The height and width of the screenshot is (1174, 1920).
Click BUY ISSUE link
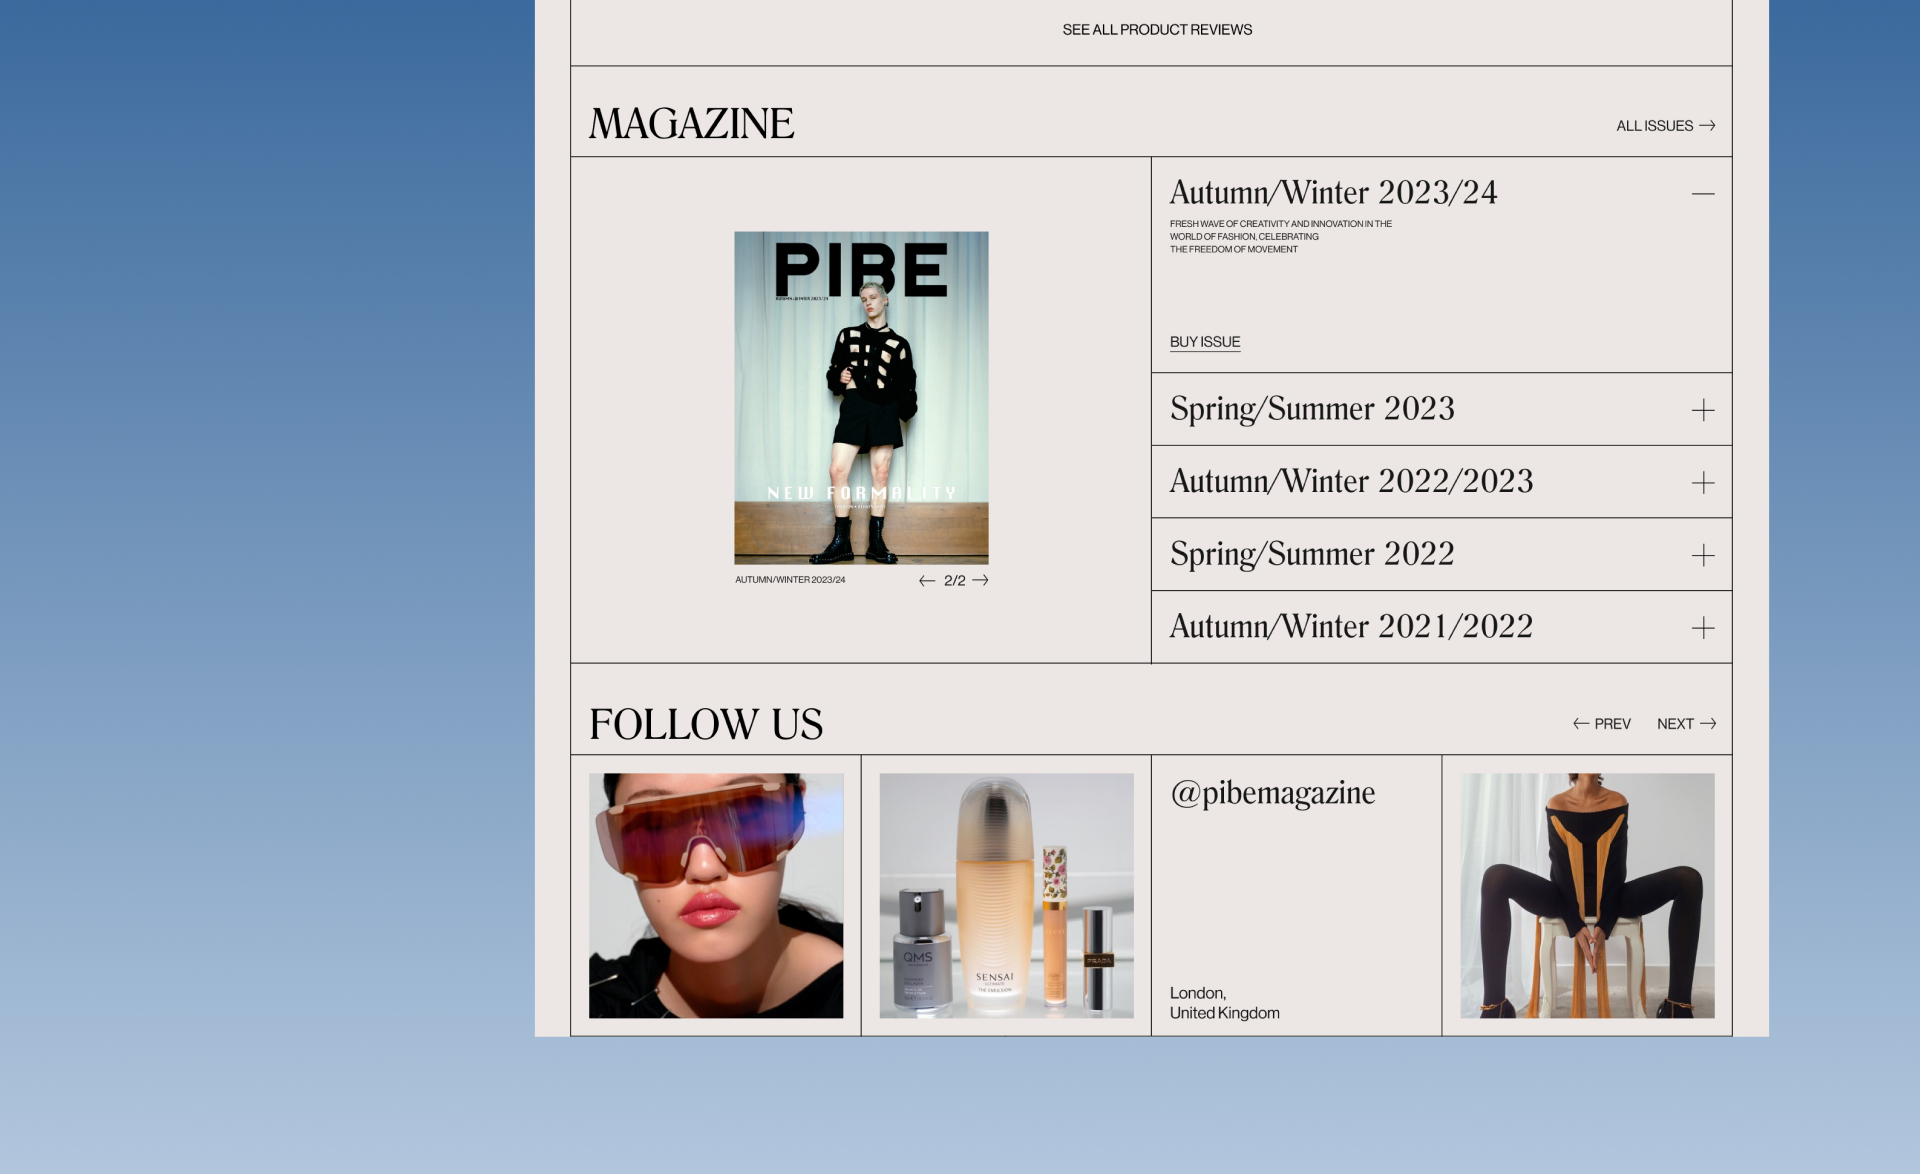tap(1205, 342)
